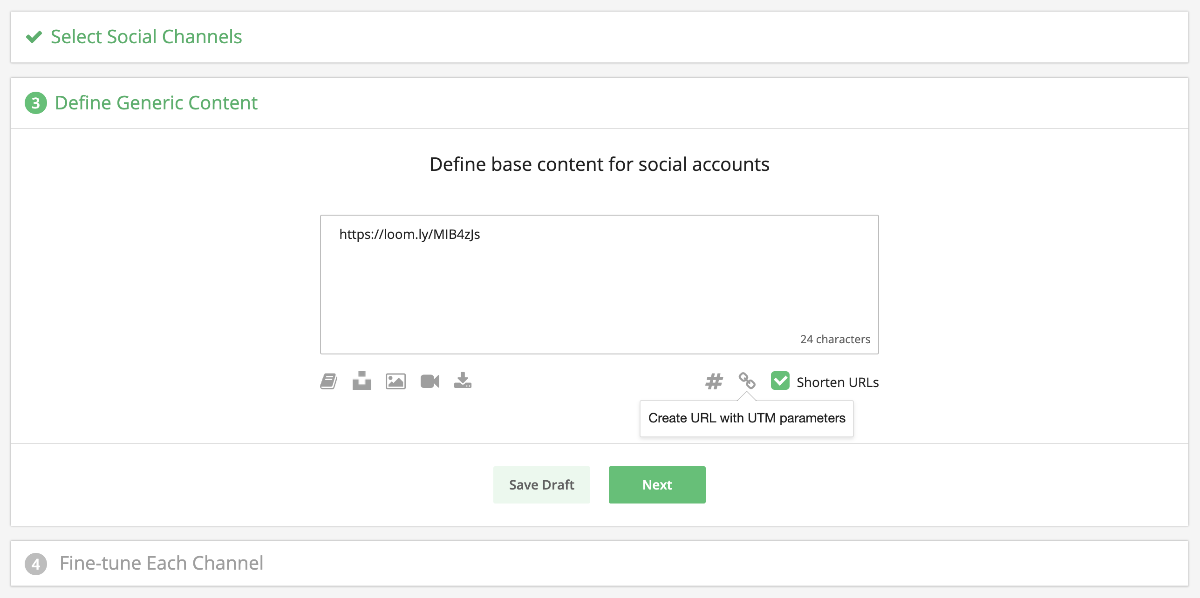Viewport: 1200px width, 598px height.
Task: Open post ideas with the book icon
Action: tap(328, 380)
